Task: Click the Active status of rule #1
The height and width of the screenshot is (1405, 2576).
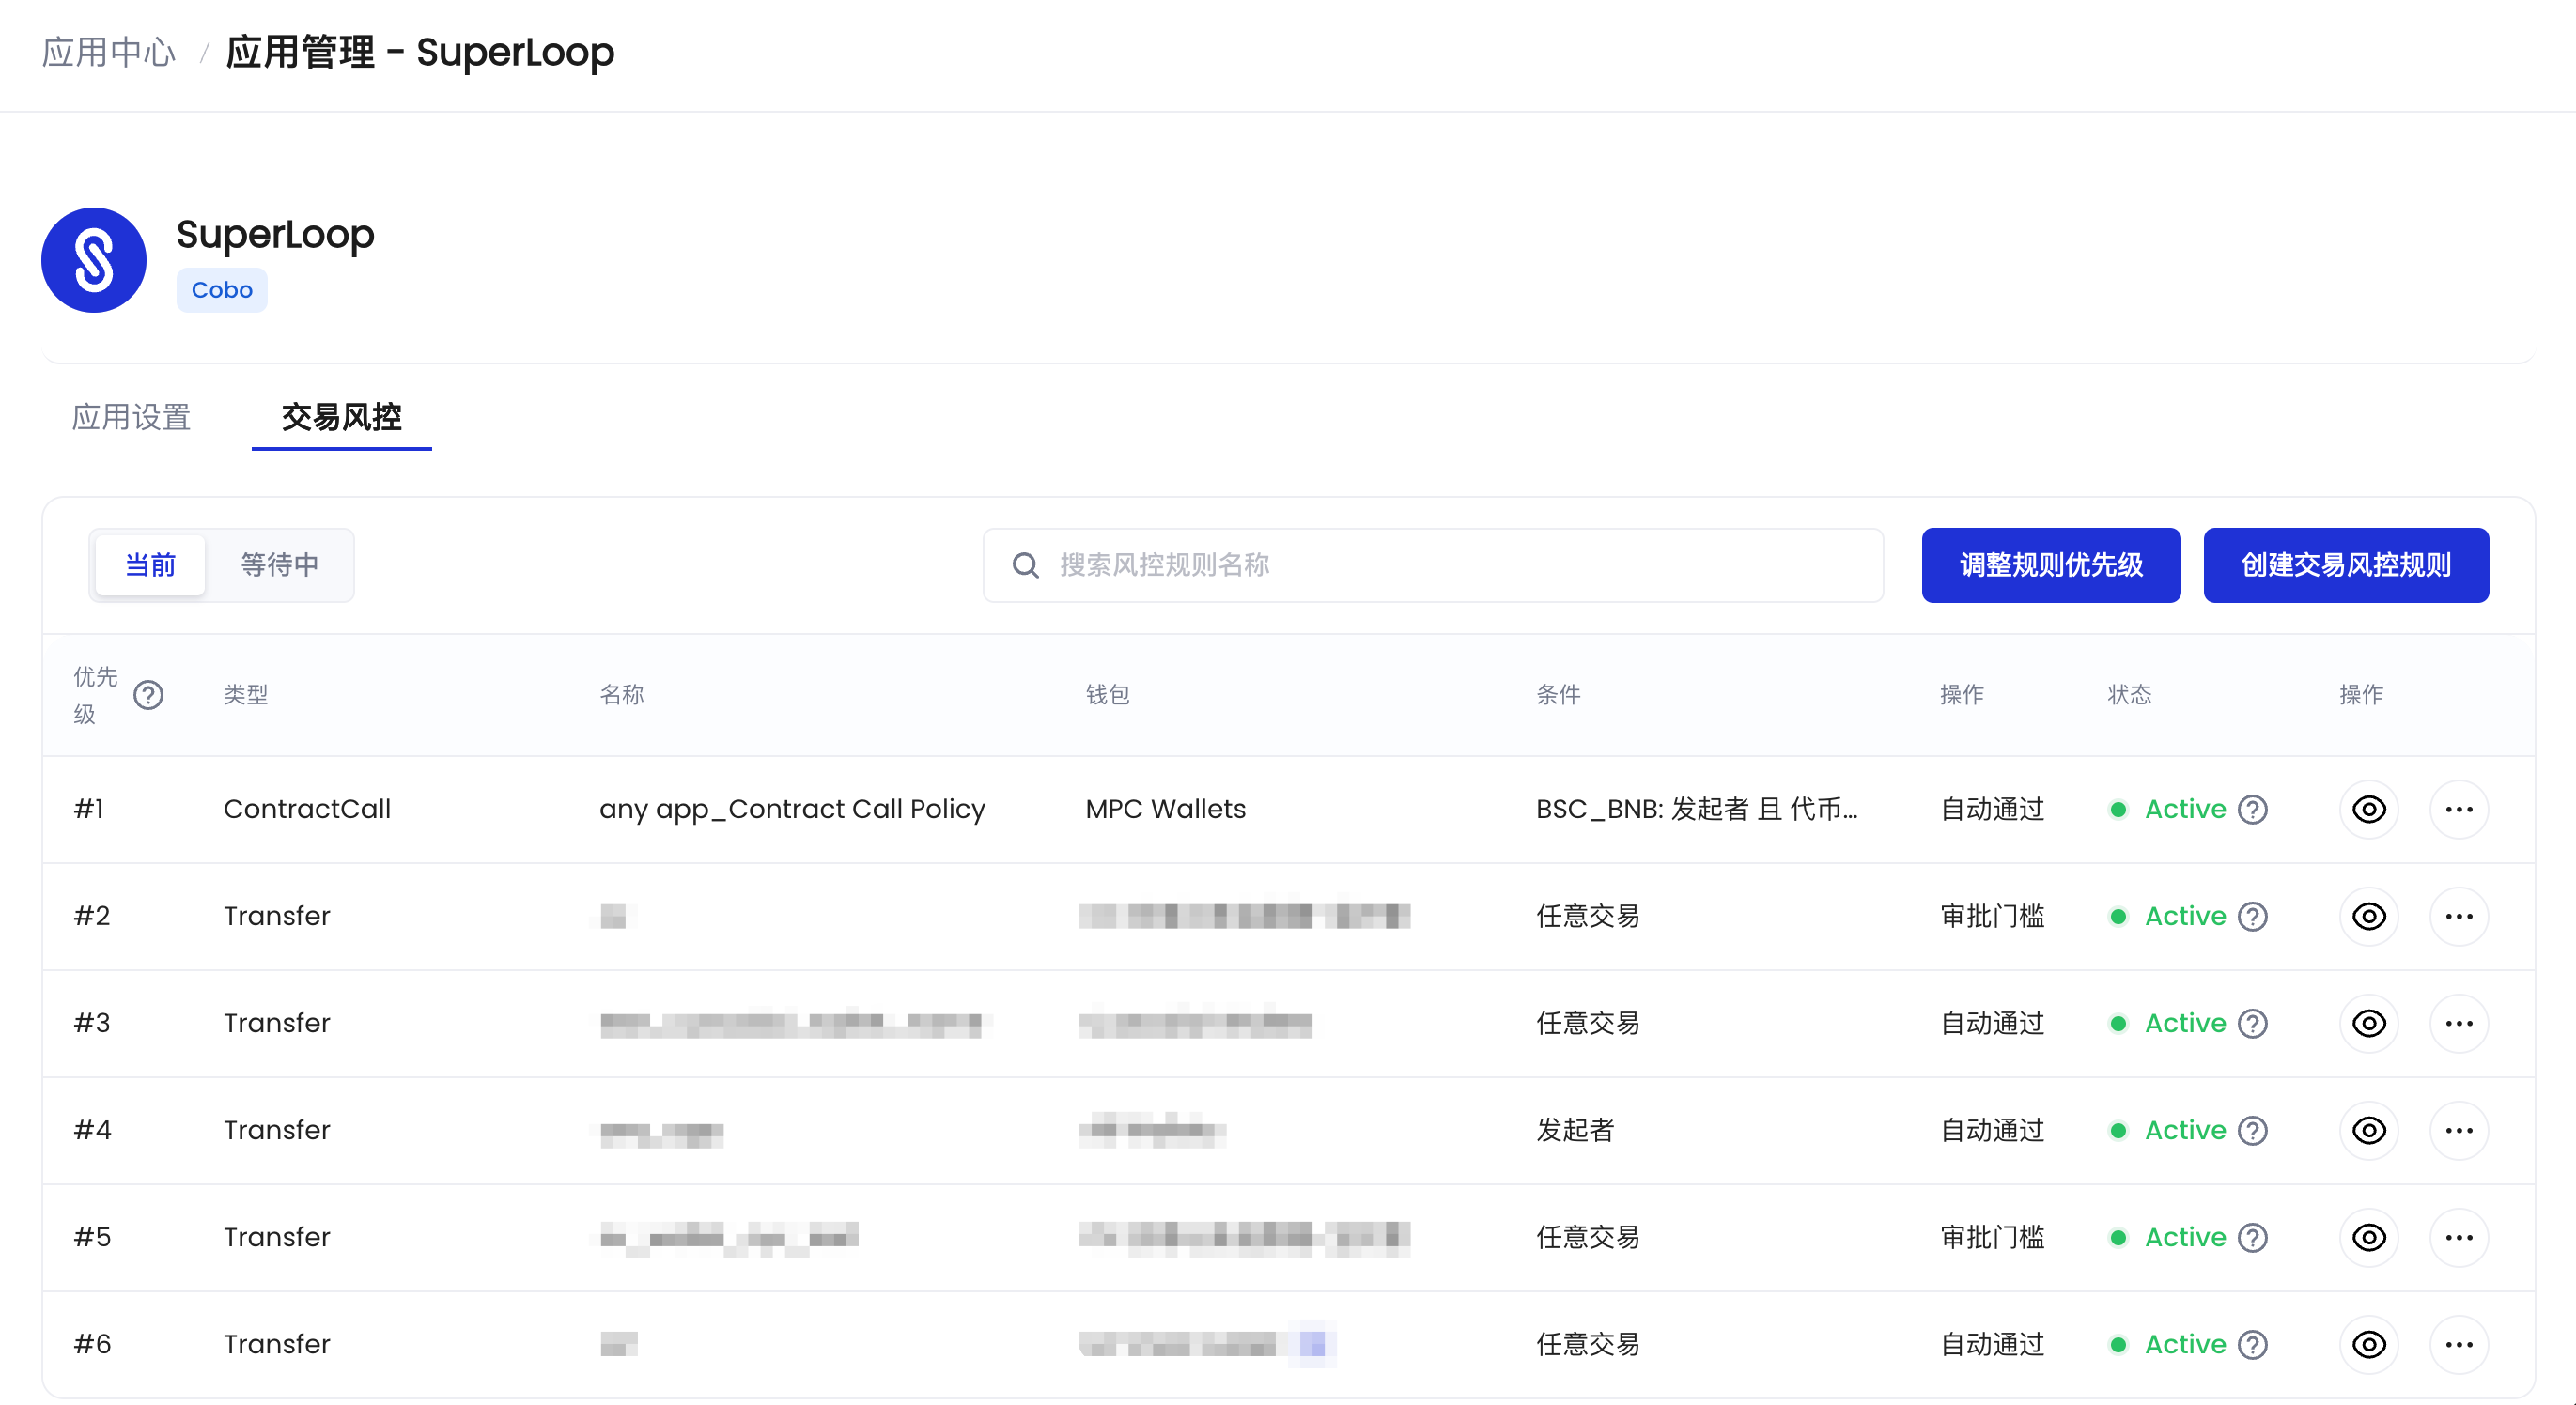Action: click(x=2185, y=809)
